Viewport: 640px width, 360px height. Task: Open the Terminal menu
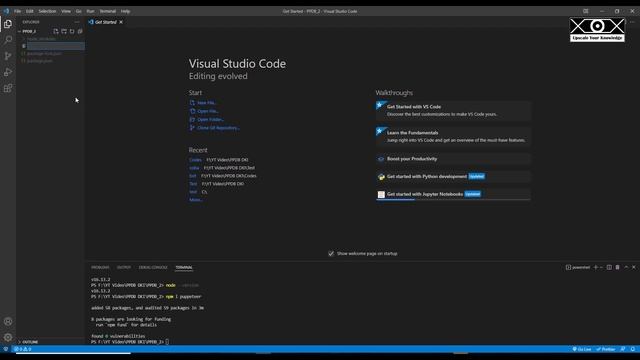[x=108, y=11]
